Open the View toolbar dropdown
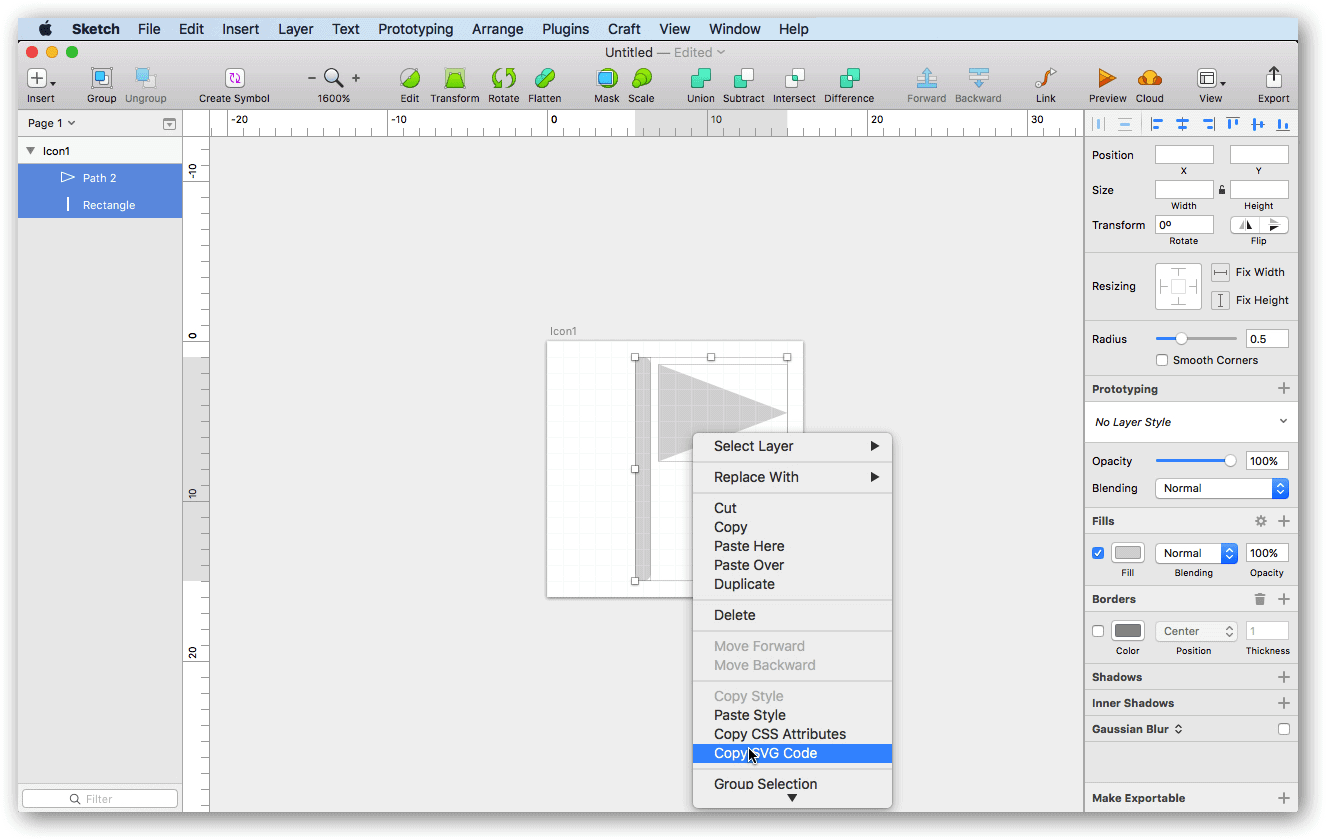 coord(1210,79)
